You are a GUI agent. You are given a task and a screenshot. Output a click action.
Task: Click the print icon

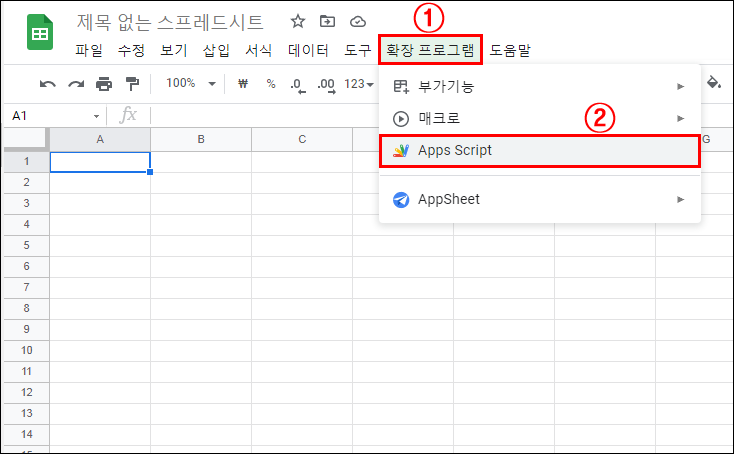[104, 84]
